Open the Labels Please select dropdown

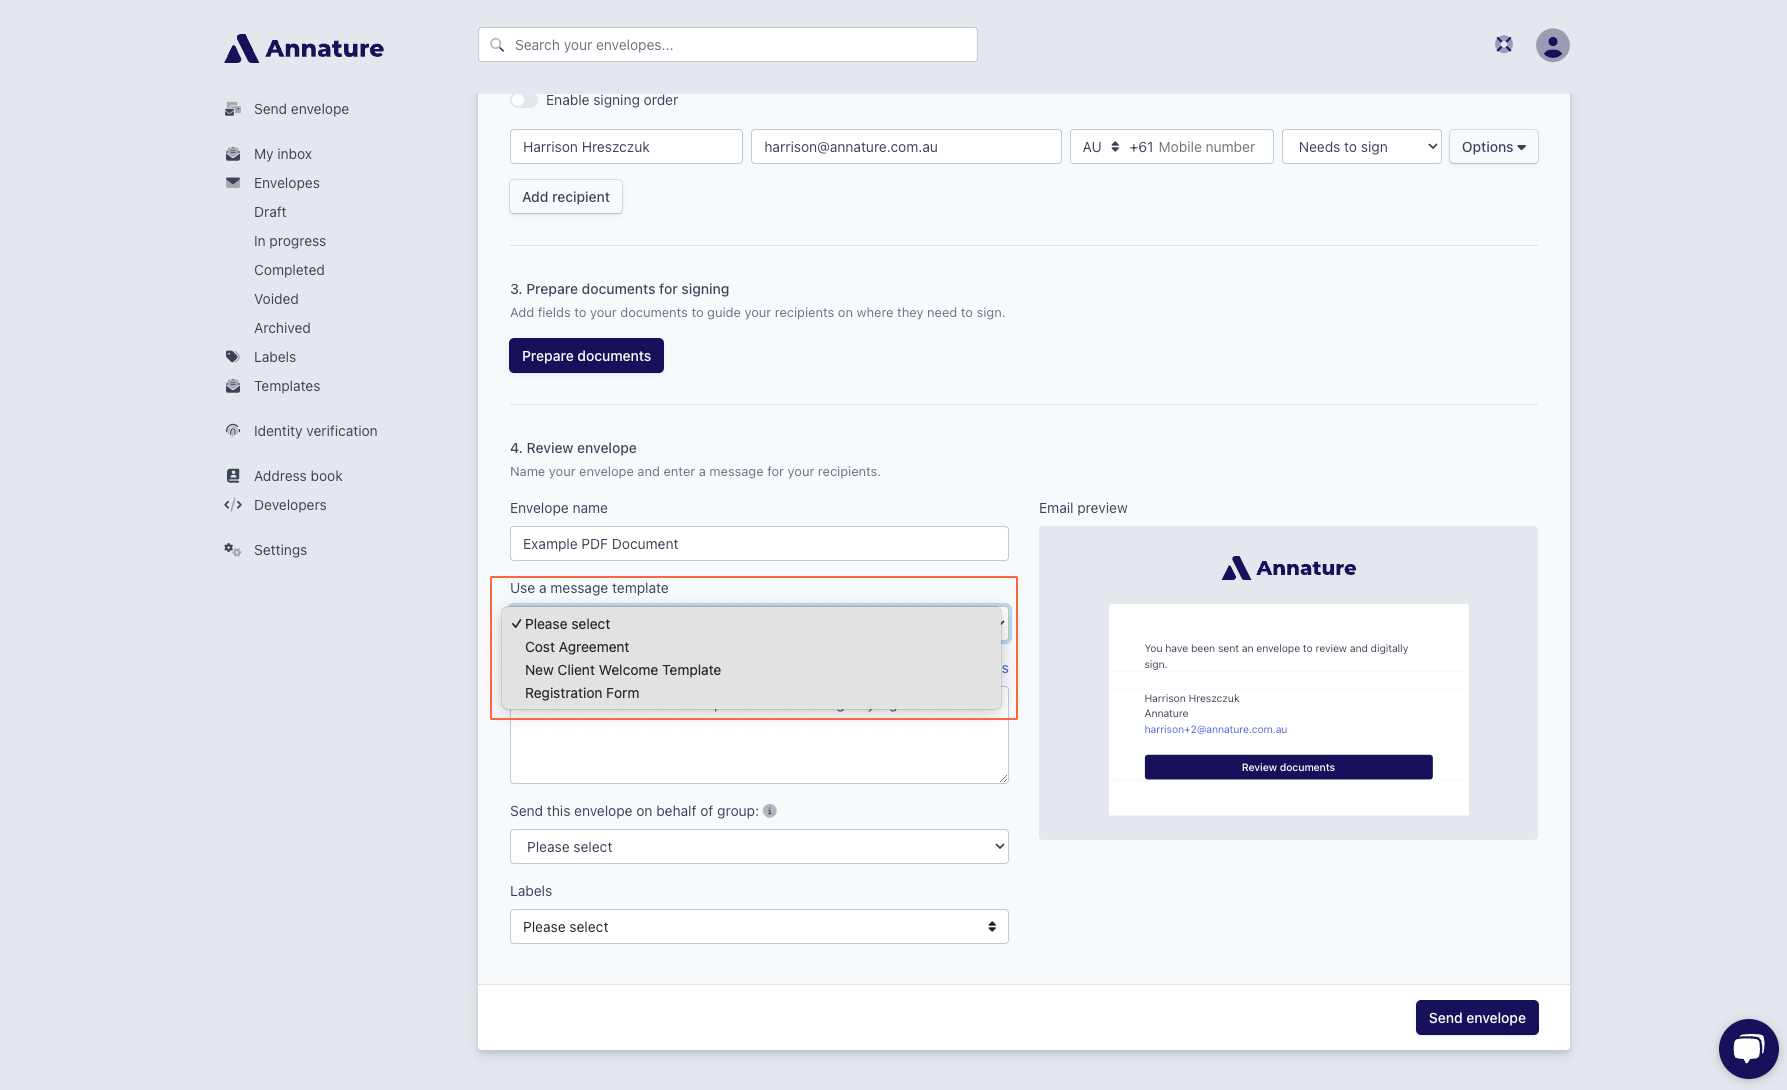point(759,927)
